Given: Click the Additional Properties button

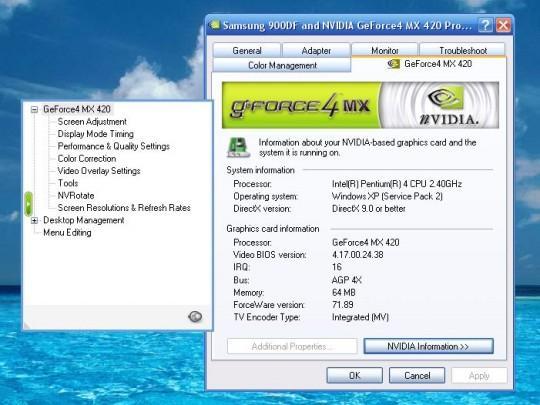Looking at the screenshot, I should tap(292, 346).
